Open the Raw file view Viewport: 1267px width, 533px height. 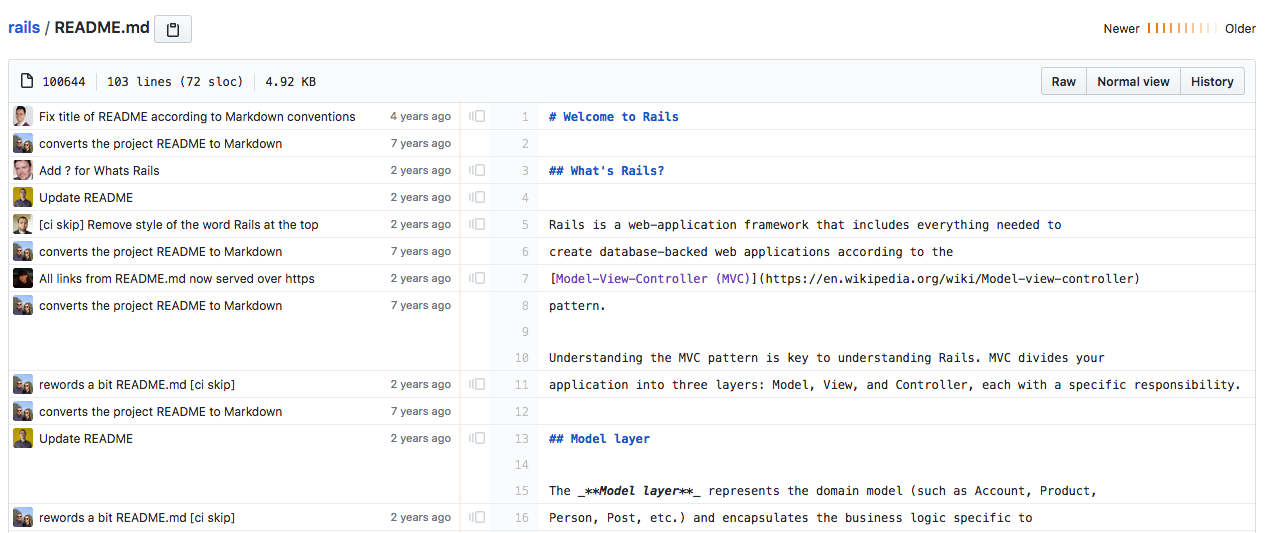coord(1064,81)
